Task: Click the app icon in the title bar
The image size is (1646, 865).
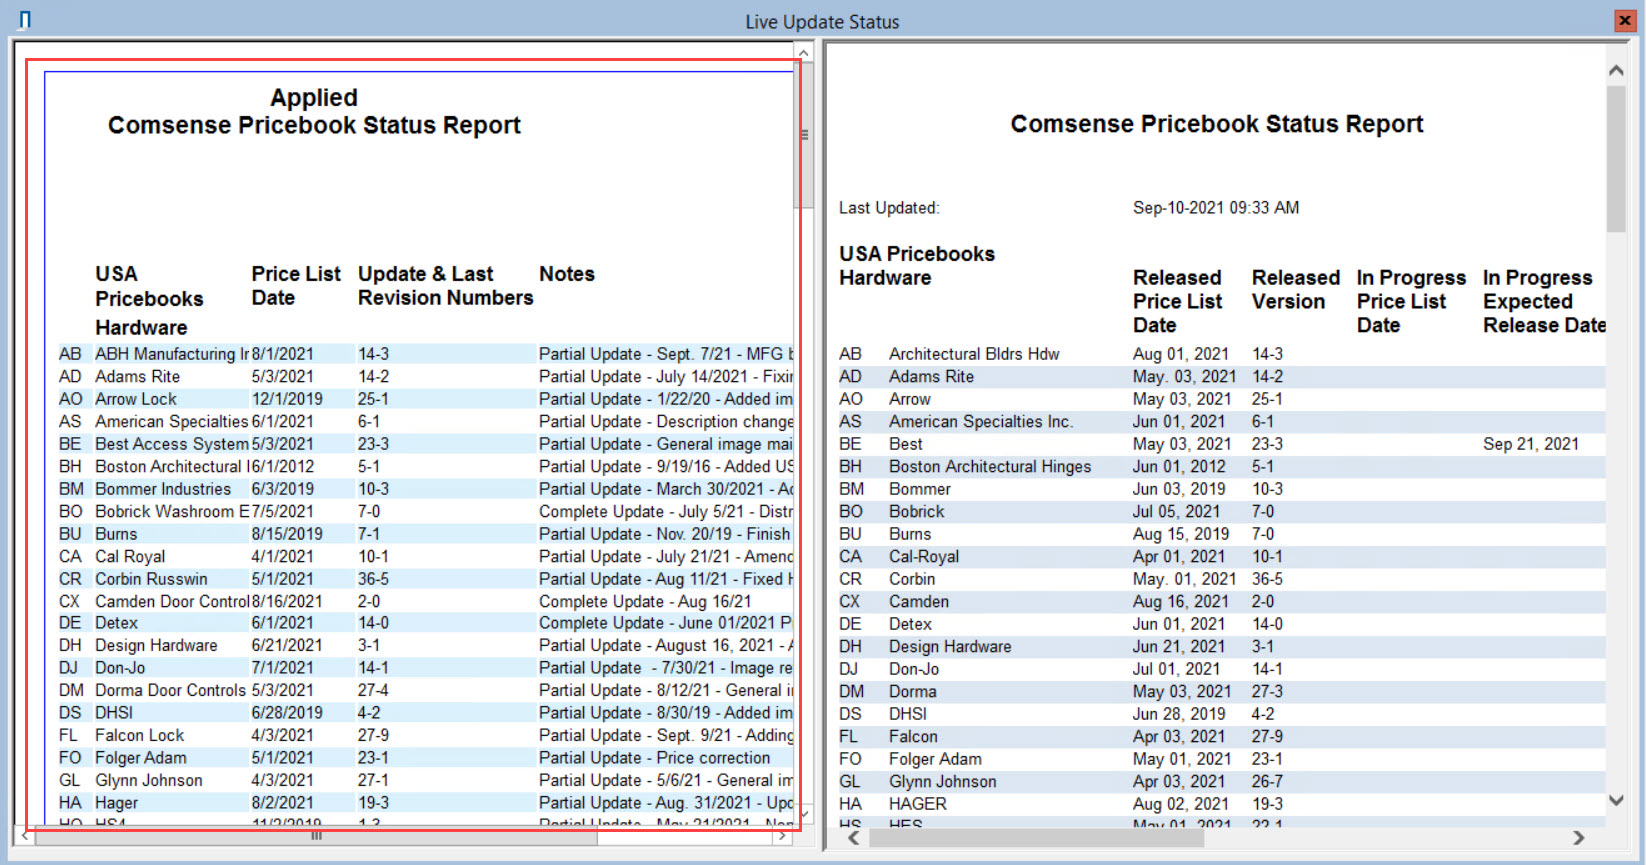Action: click(x=25, y=20)
